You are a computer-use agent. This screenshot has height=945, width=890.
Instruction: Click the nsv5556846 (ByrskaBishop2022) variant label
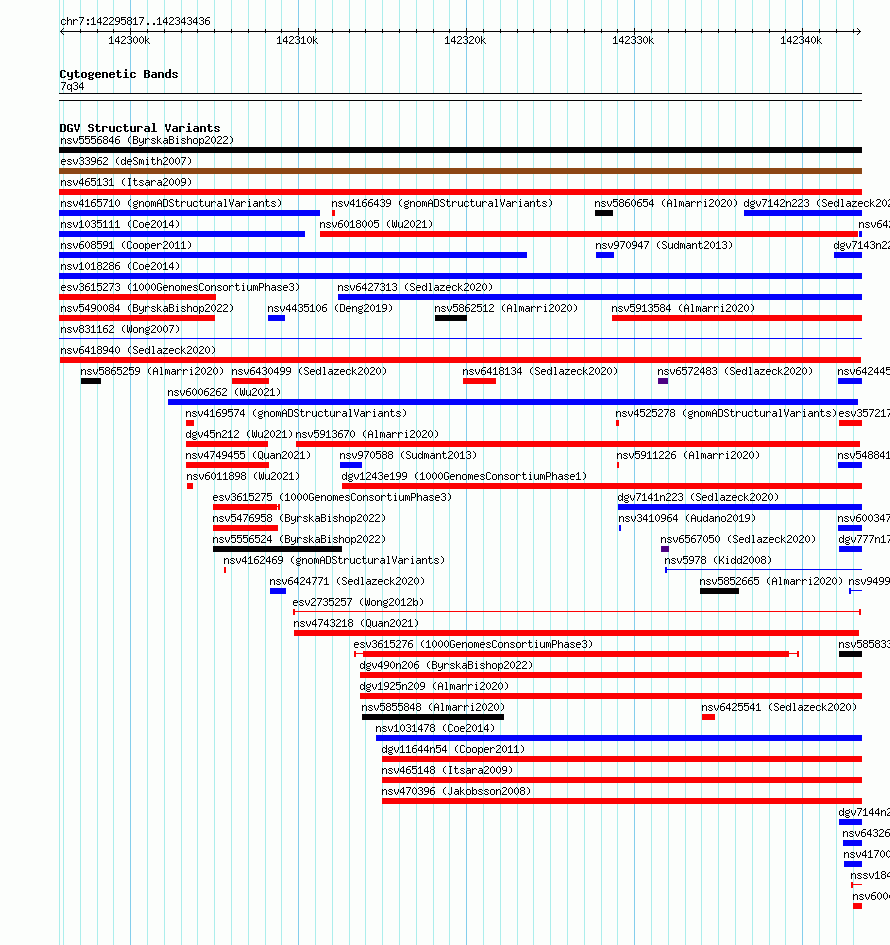146,140
